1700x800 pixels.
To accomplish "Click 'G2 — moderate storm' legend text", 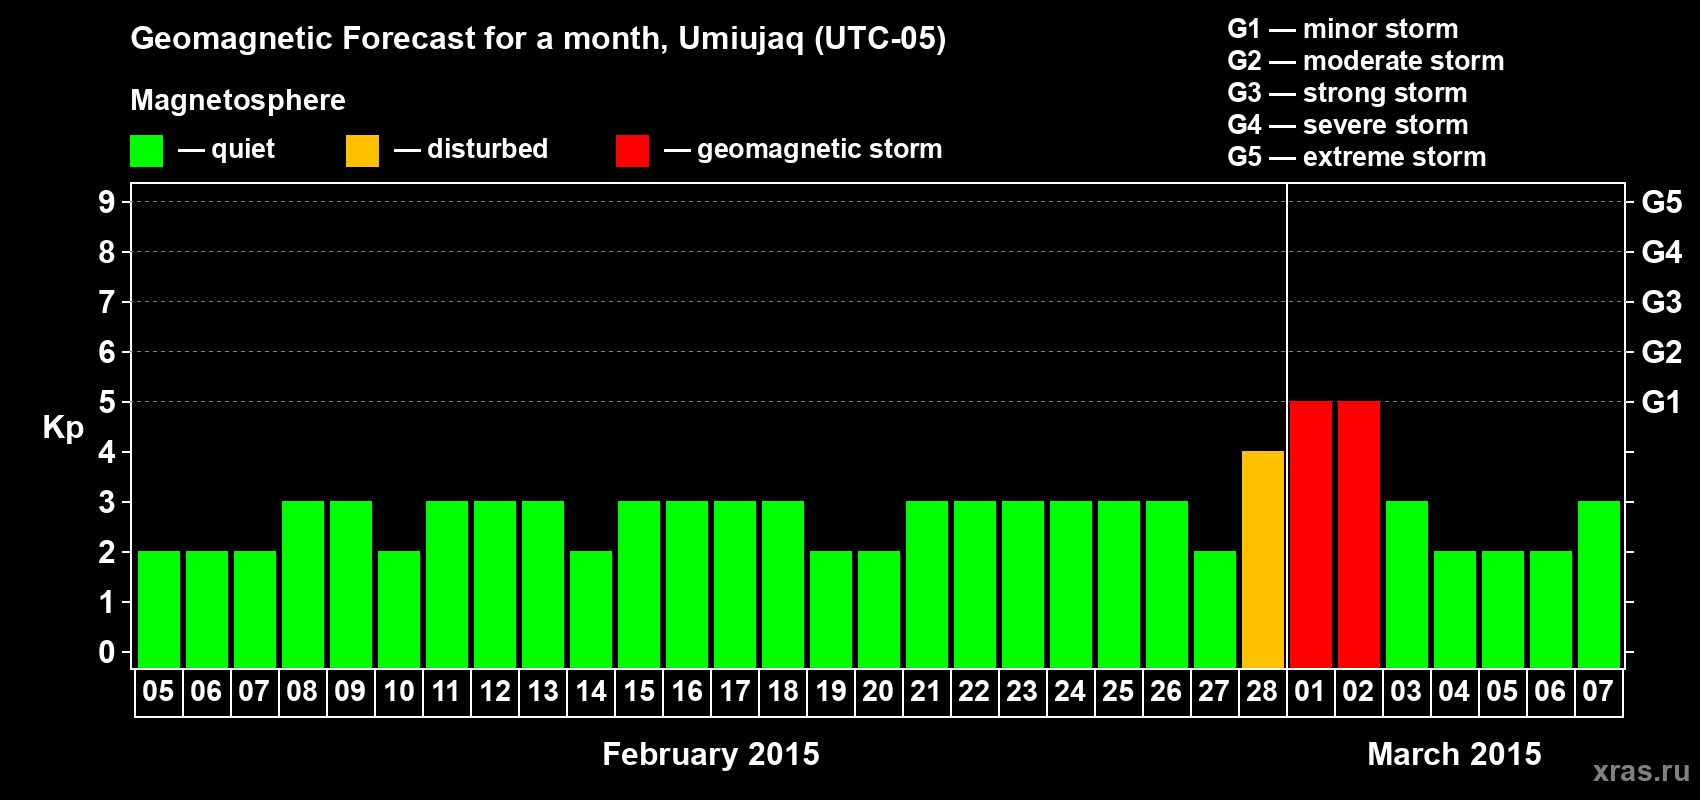I will point(1366,61).
